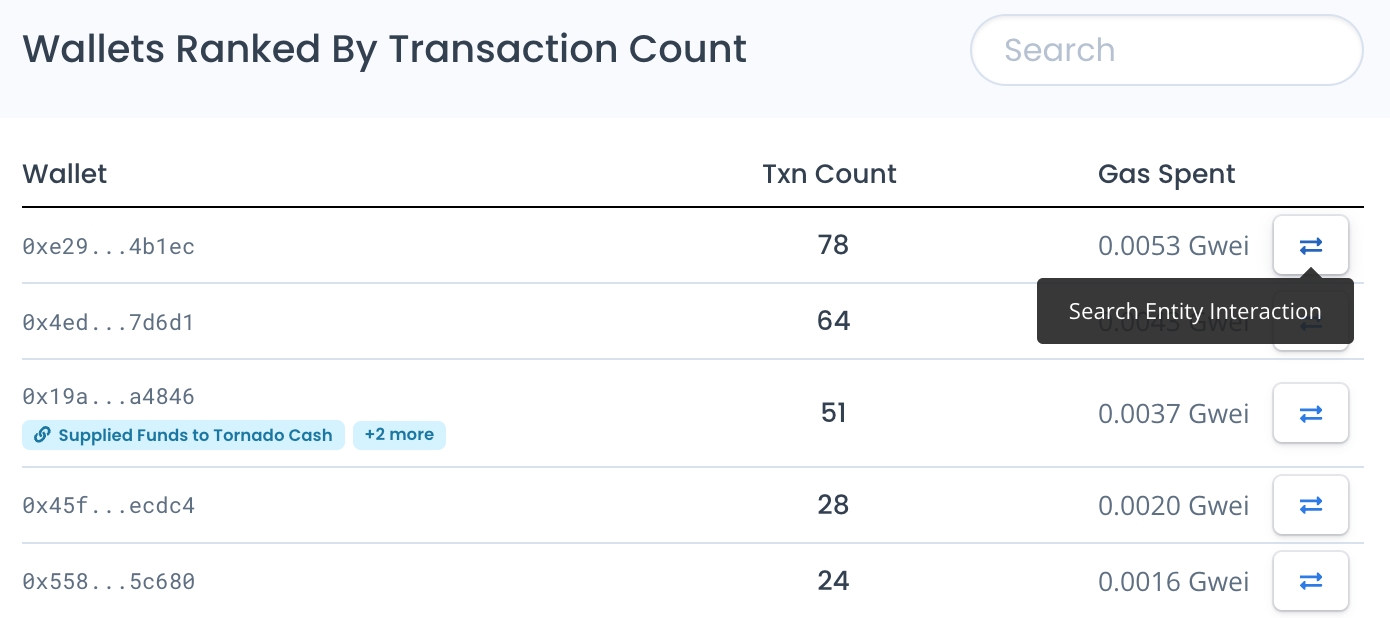
Task: Click entity interaction icon for 0x45f...ecdc4
Action: point(1310,505)
